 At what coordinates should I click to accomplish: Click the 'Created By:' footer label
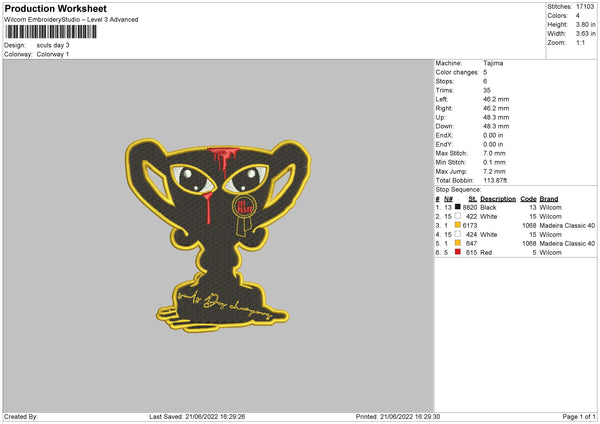pos(21,416)
